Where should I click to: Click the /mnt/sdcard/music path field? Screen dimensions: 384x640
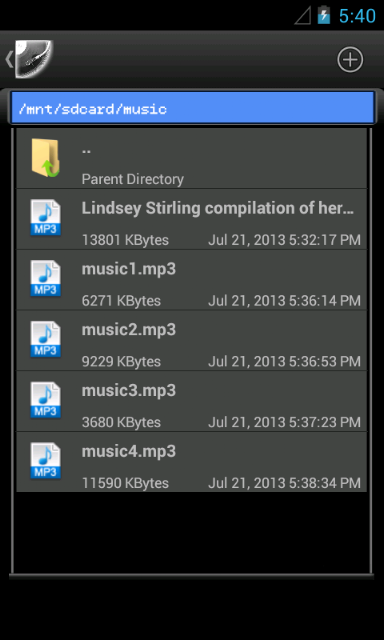[x=192, y=108]
